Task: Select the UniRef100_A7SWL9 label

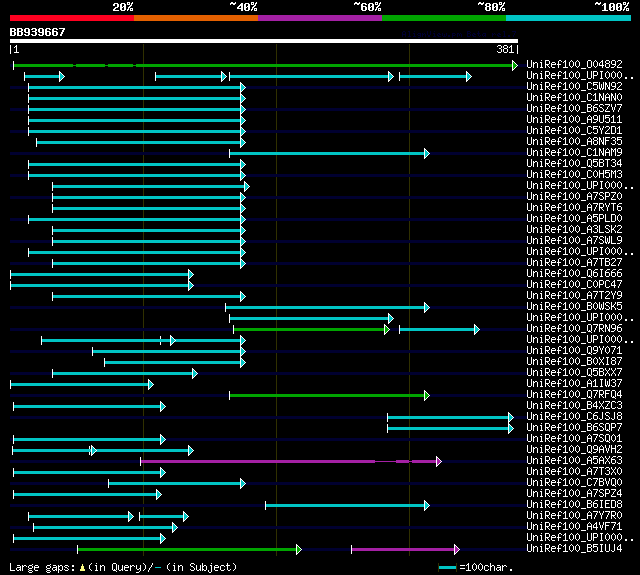Action: tap(574, 241)
